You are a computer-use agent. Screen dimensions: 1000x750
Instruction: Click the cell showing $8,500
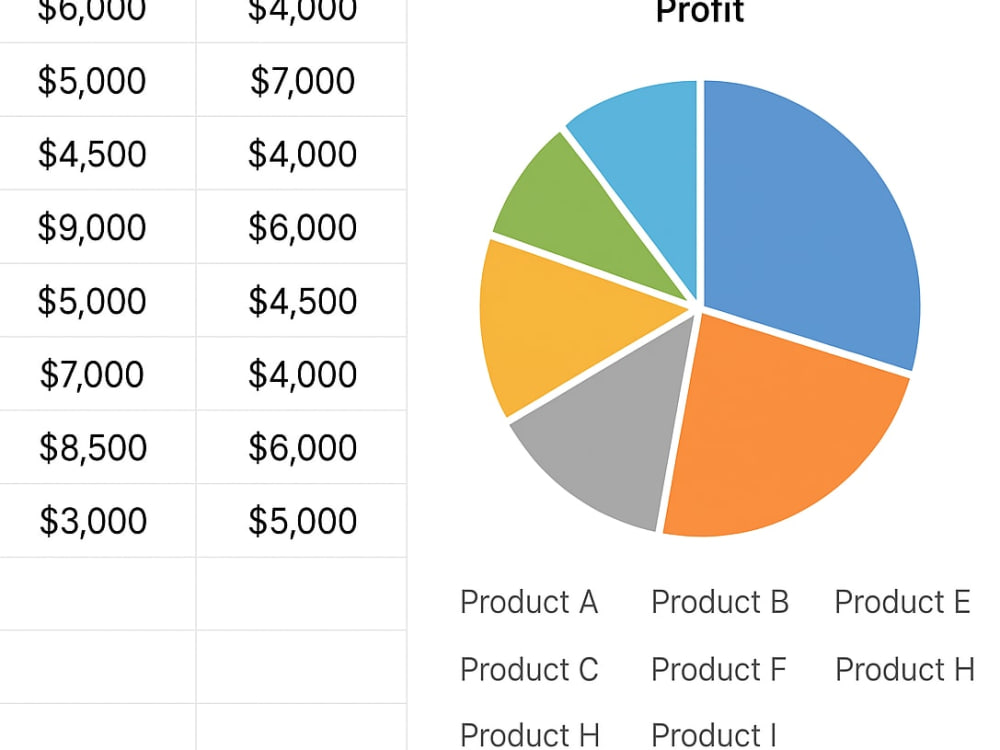[98, 446]
